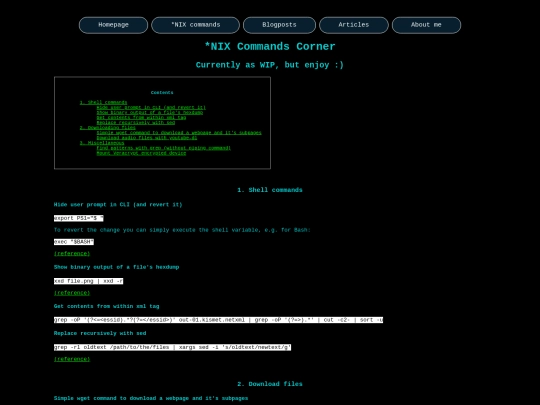Image resolution: width=540 pixels, height=405 pixels.
Task: Follow contents link 'Simple wget command to download a webpage'
Action: tap(179, 133)
